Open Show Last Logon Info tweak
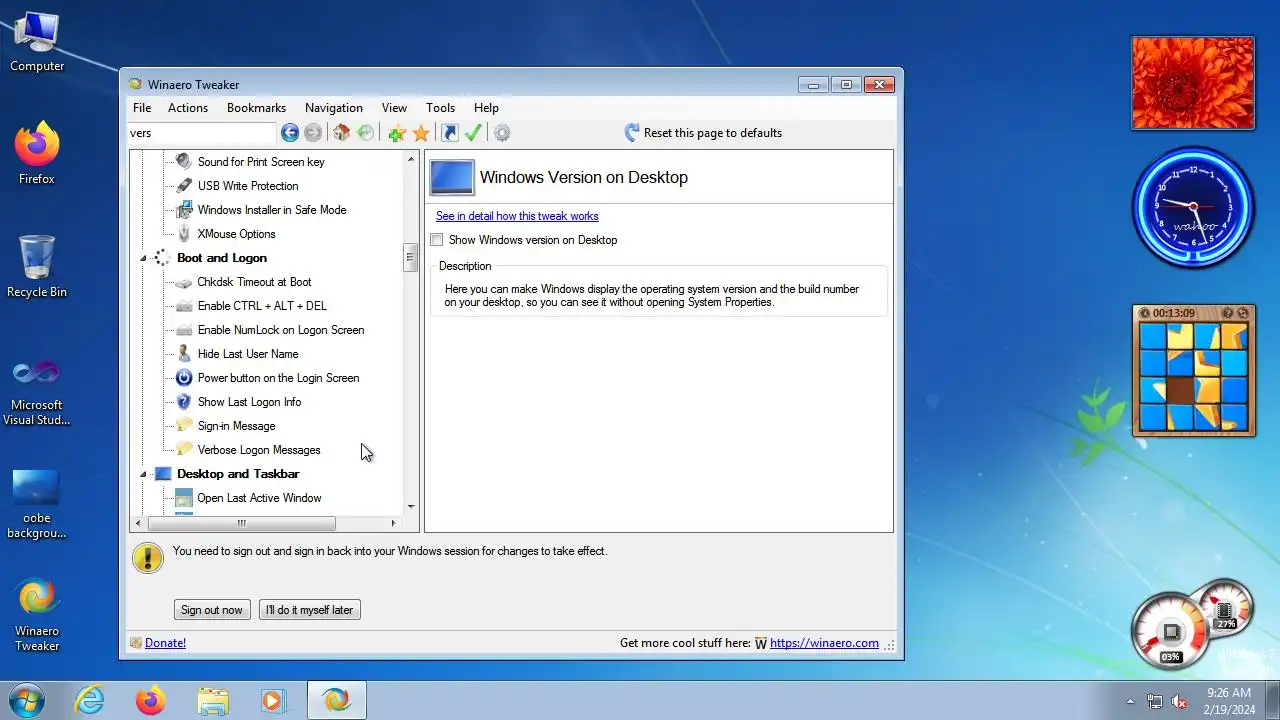1280x720 pixels. (x=249, y=402)
